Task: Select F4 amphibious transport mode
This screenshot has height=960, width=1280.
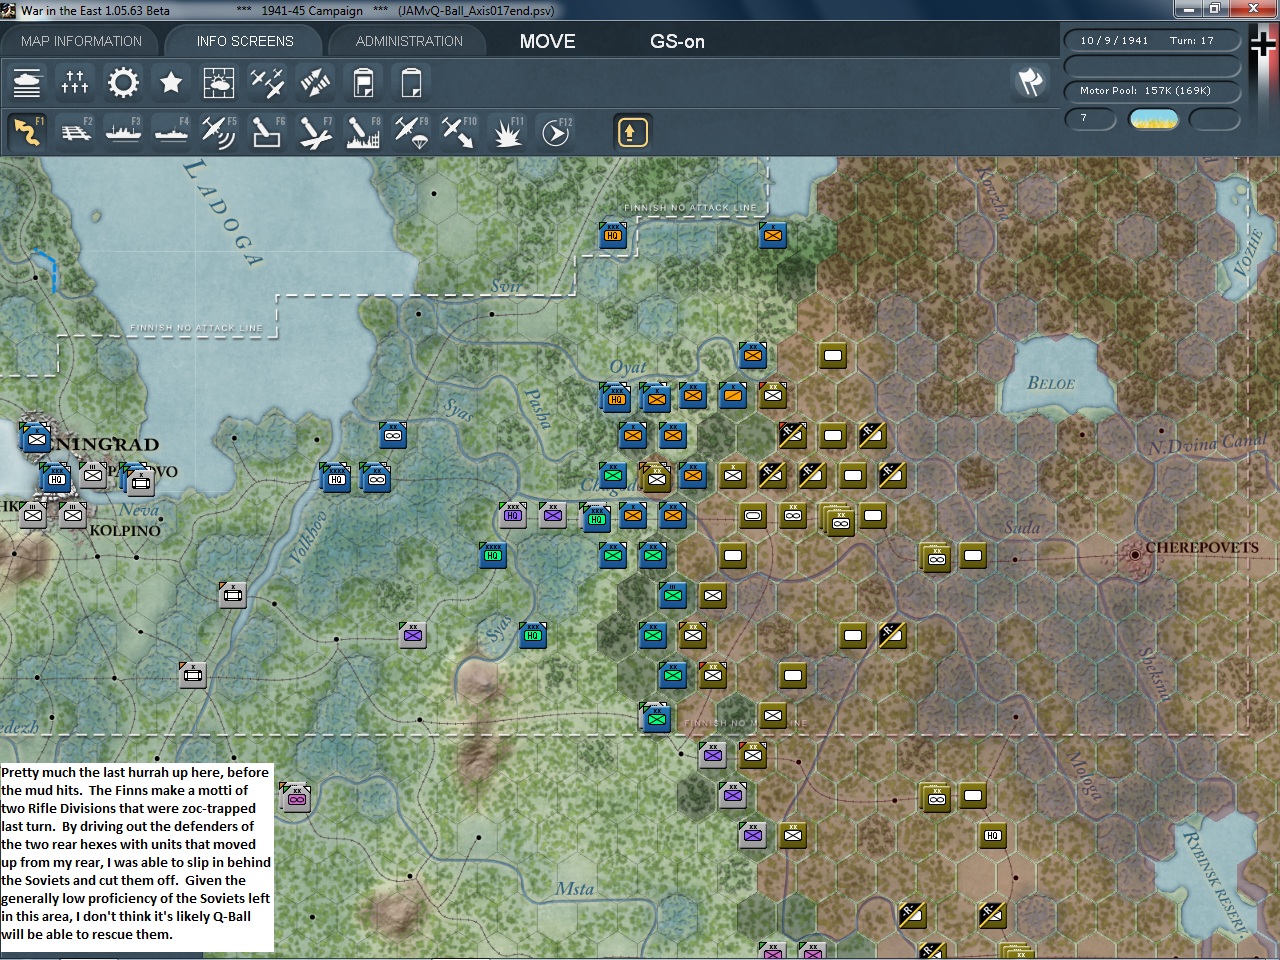Action: click(171, 132)
